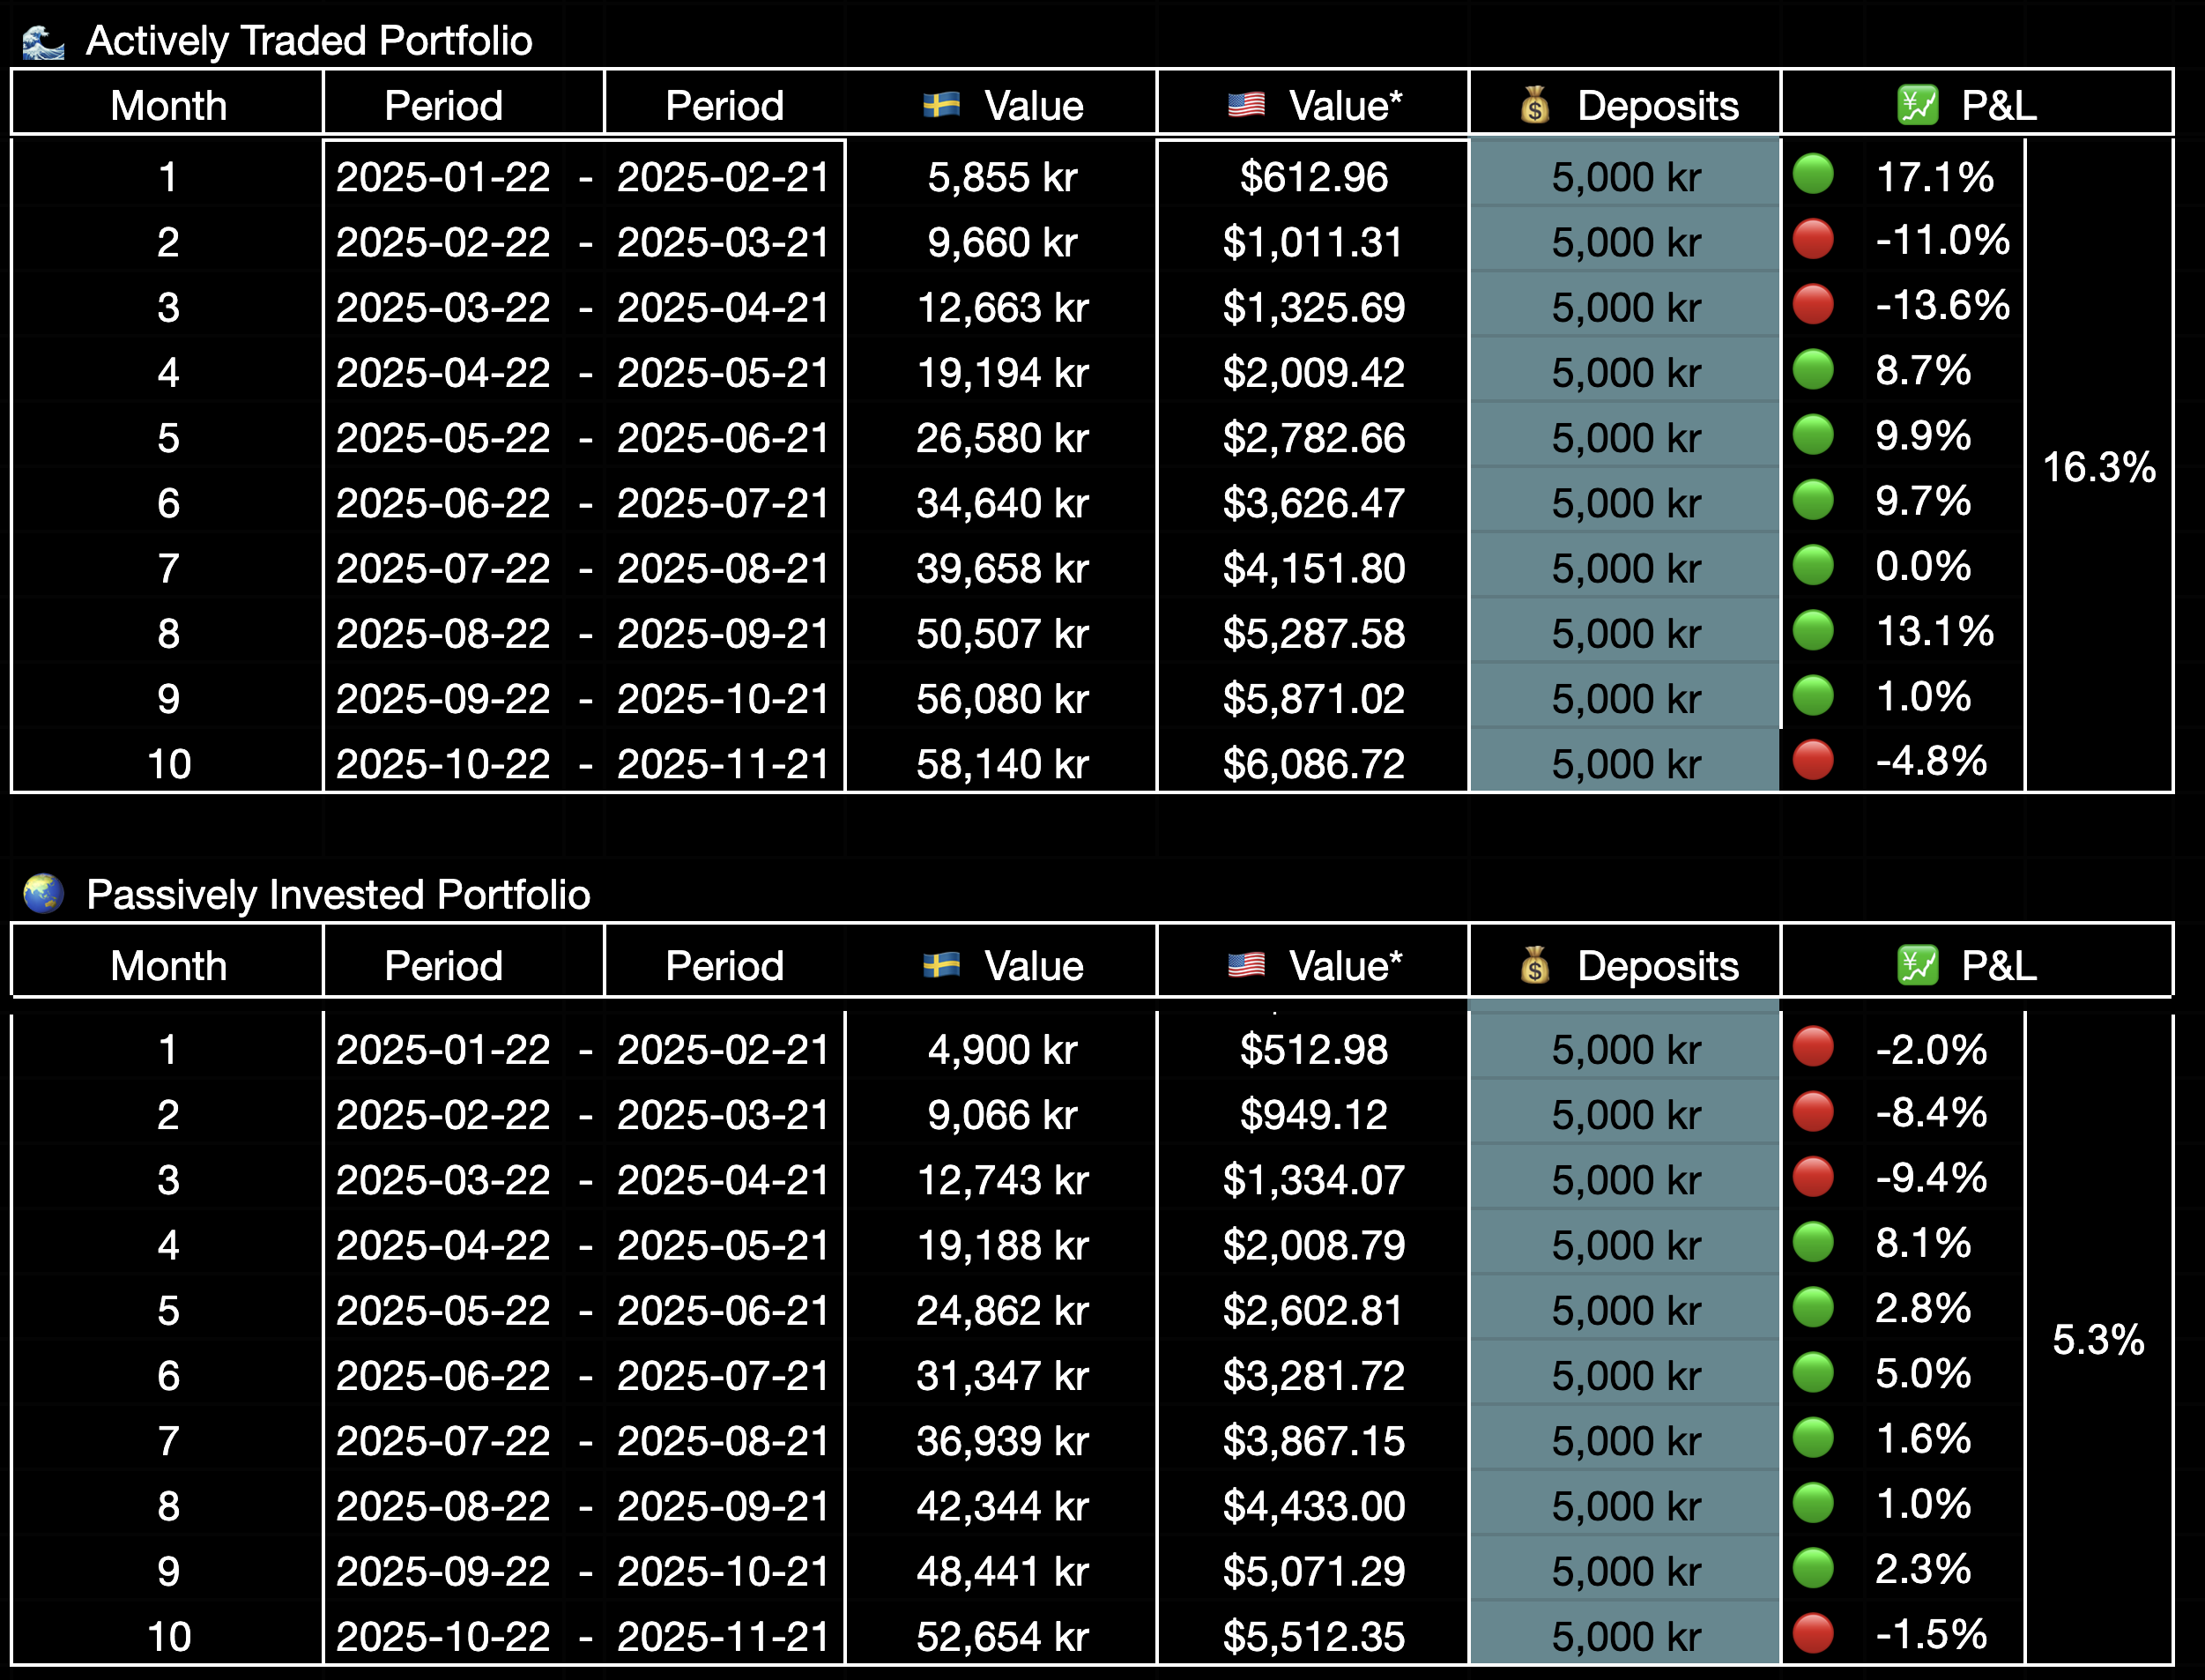Click the 2025-01-22 start date in the passive table
The height and width of the screenshot is (1680, 2205).
coord(443,1050)
